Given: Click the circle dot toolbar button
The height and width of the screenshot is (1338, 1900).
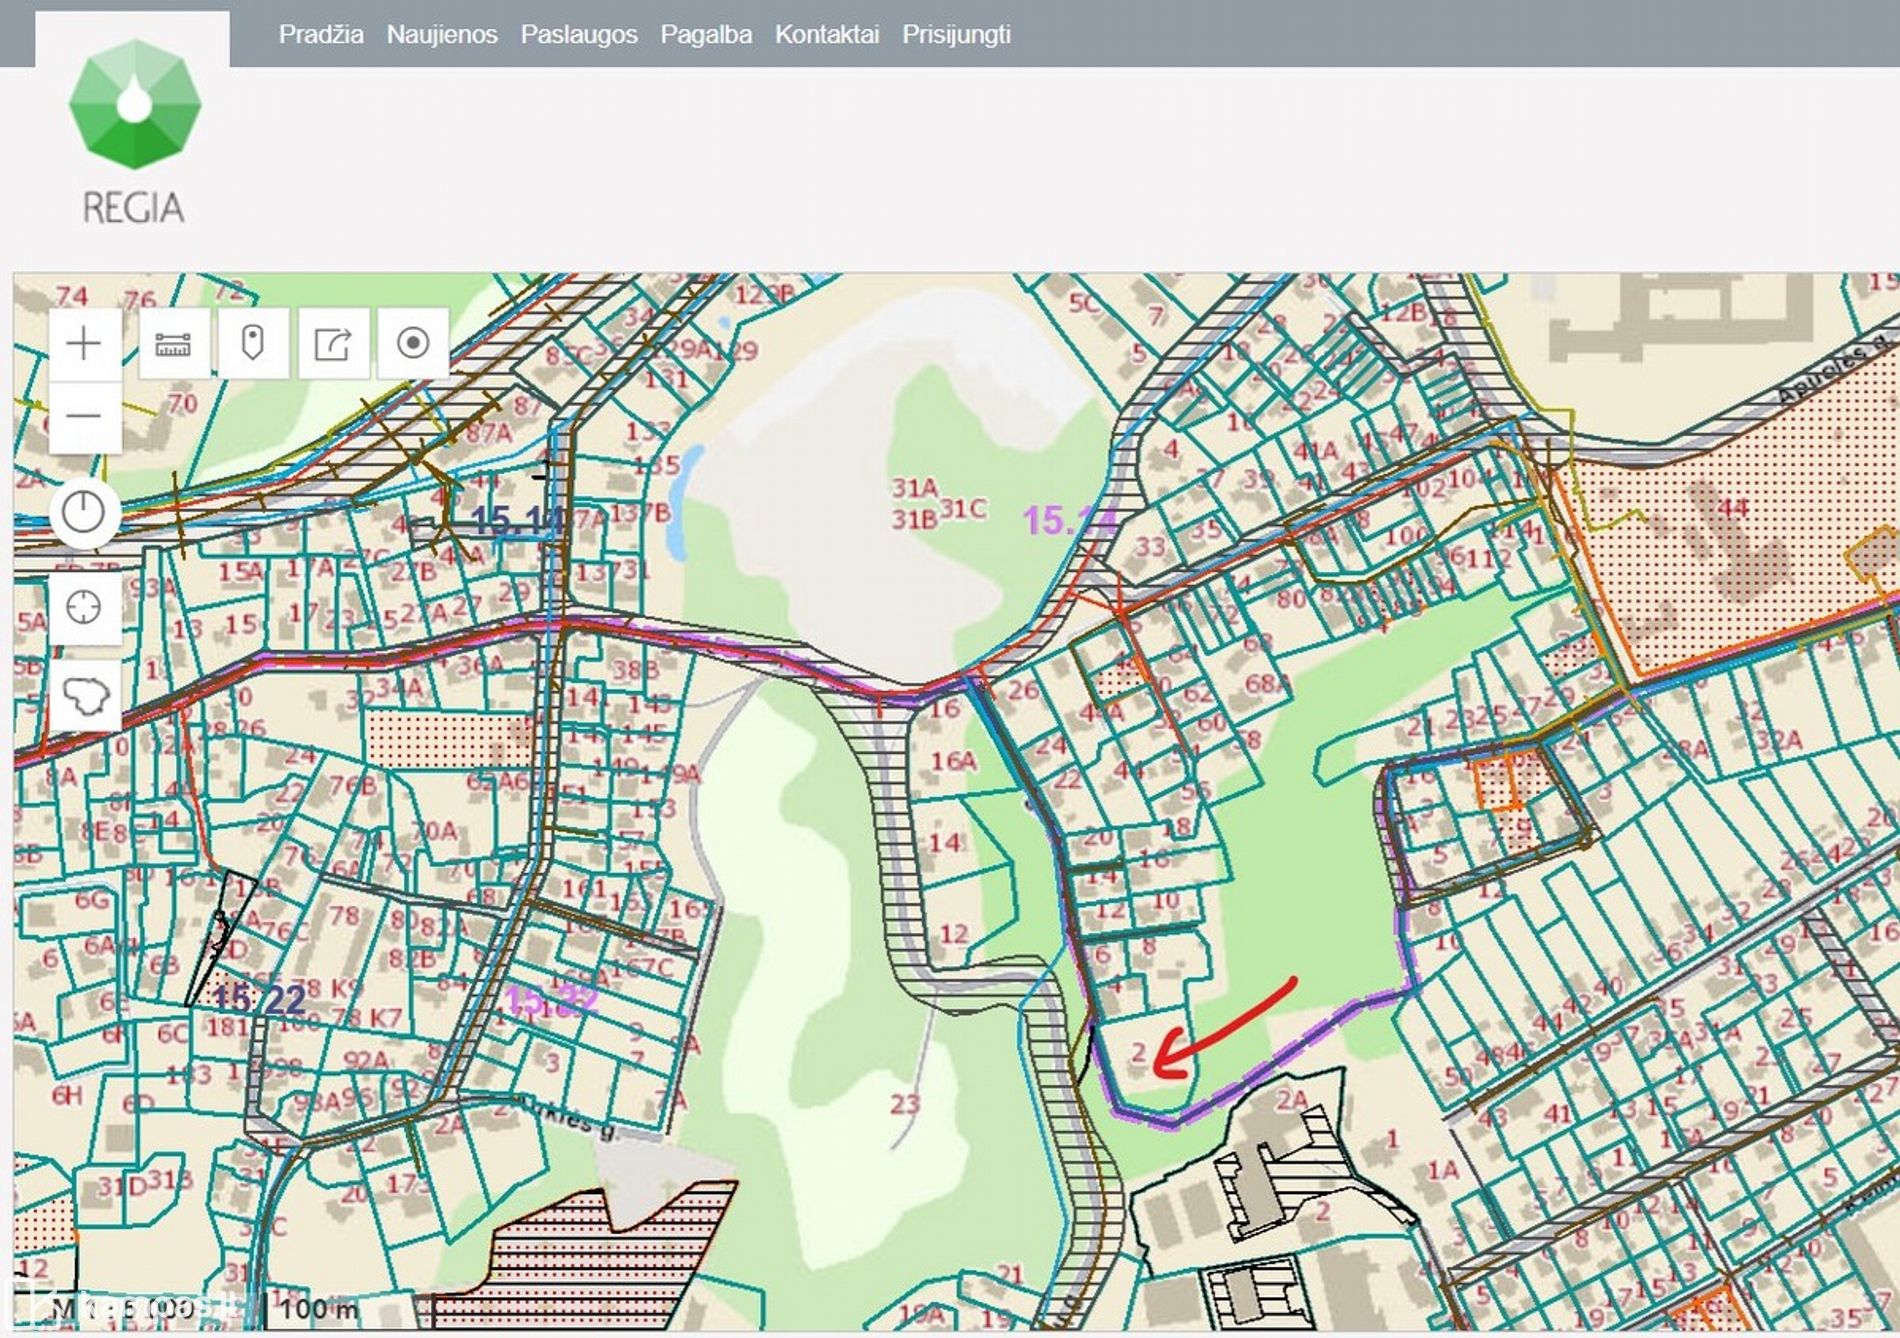Looking at the screenshot, I should pos(413,344).
